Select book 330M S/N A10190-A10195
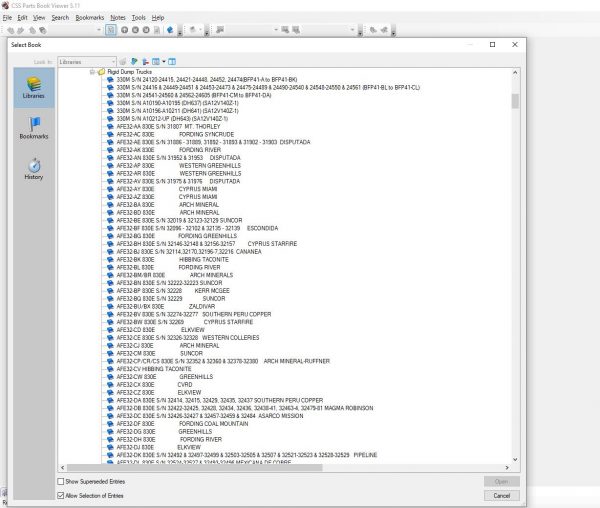The height and width of the screenshot is (508, 600). click(177, 103)
